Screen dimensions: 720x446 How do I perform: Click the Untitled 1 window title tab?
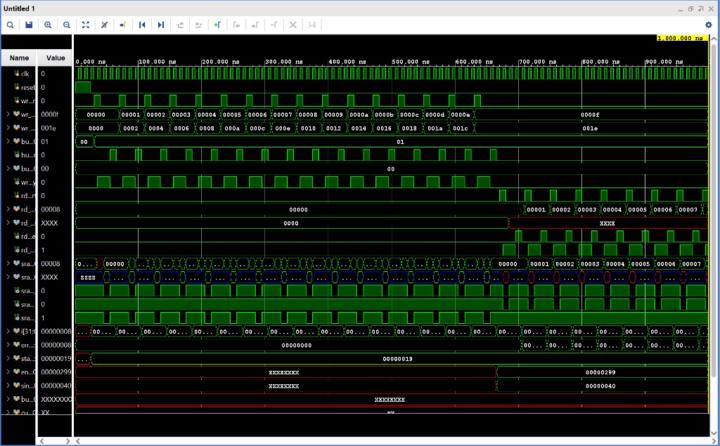pos(21,8)
